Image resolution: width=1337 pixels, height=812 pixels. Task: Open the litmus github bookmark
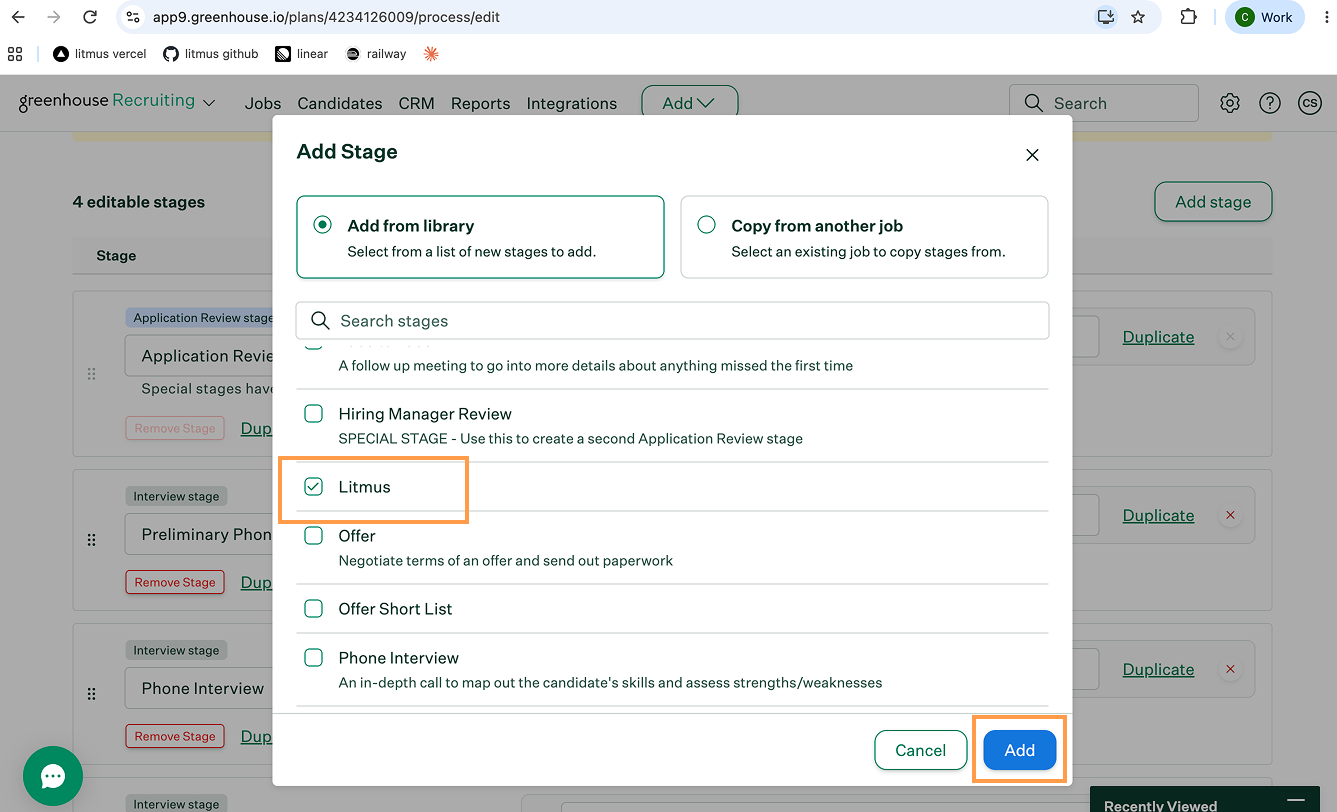[x=211, y=54]
